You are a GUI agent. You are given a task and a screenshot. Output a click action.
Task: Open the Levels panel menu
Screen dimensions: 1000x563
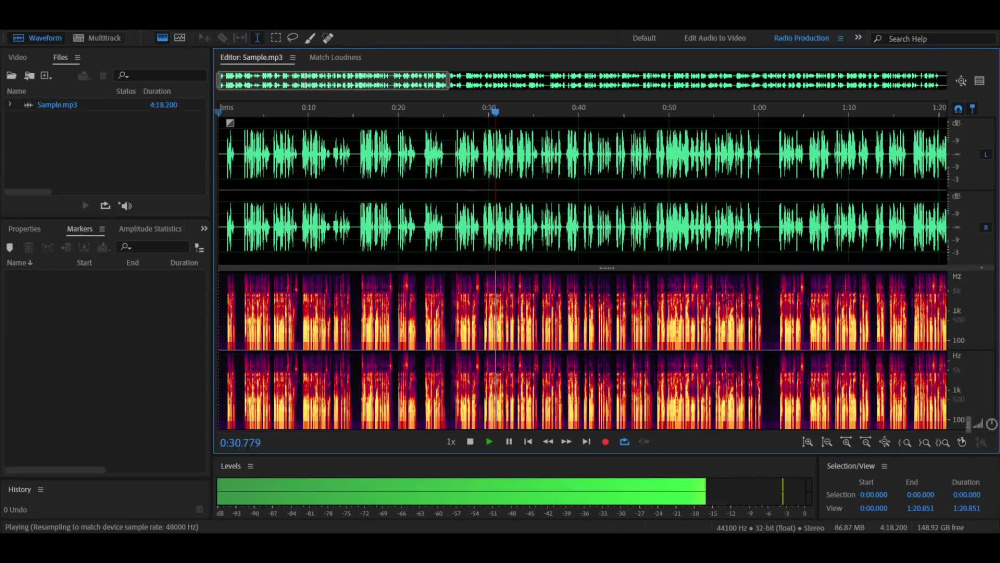pos(251,466)
